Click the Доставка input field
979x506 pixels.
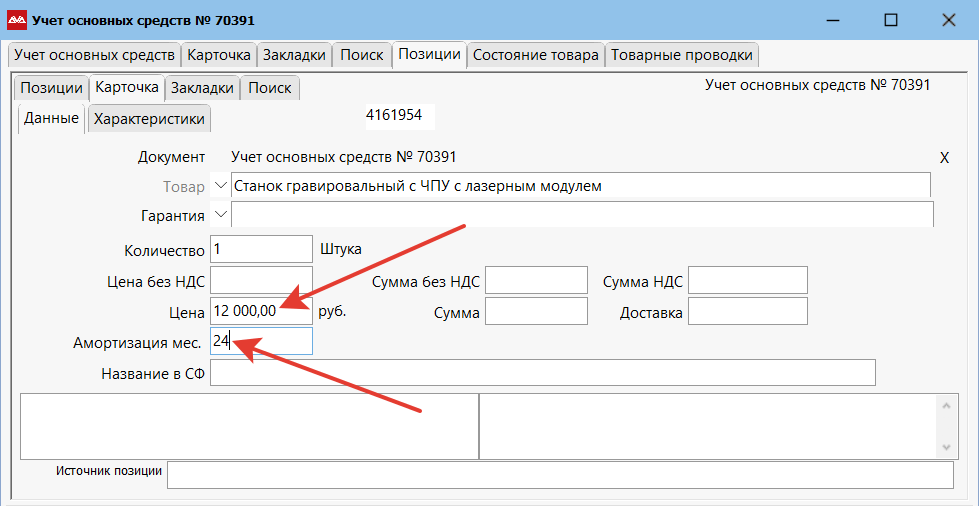pos(748,310)
